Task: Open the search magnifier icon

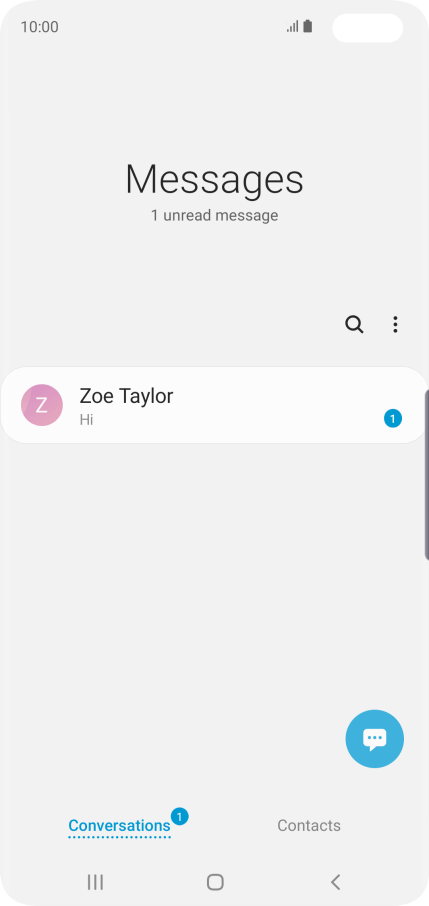Action: click(354, 325)
